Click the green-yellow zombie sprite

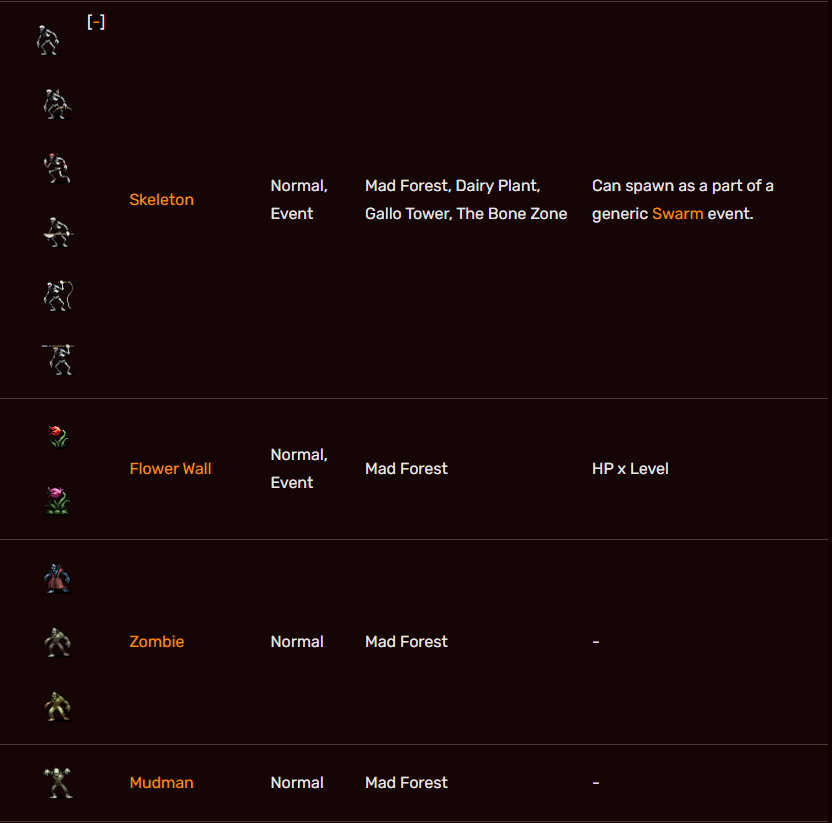click(58, 706)
